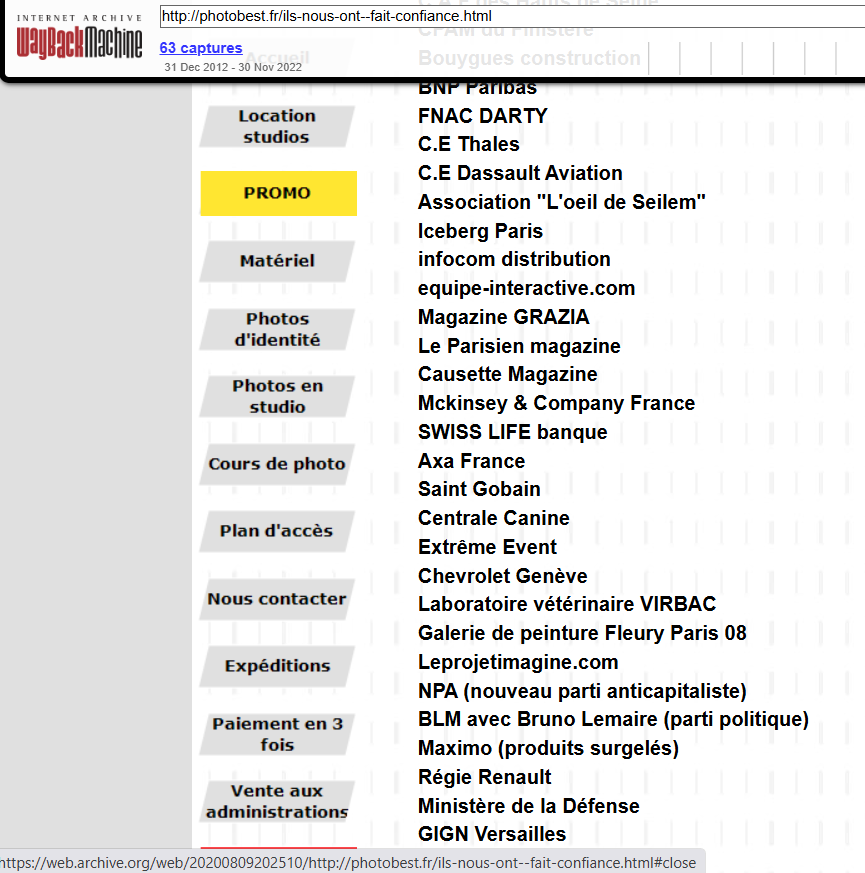
Task: Click Maximo (produits surgelés) entry
Action: click(x=548, y=748)
